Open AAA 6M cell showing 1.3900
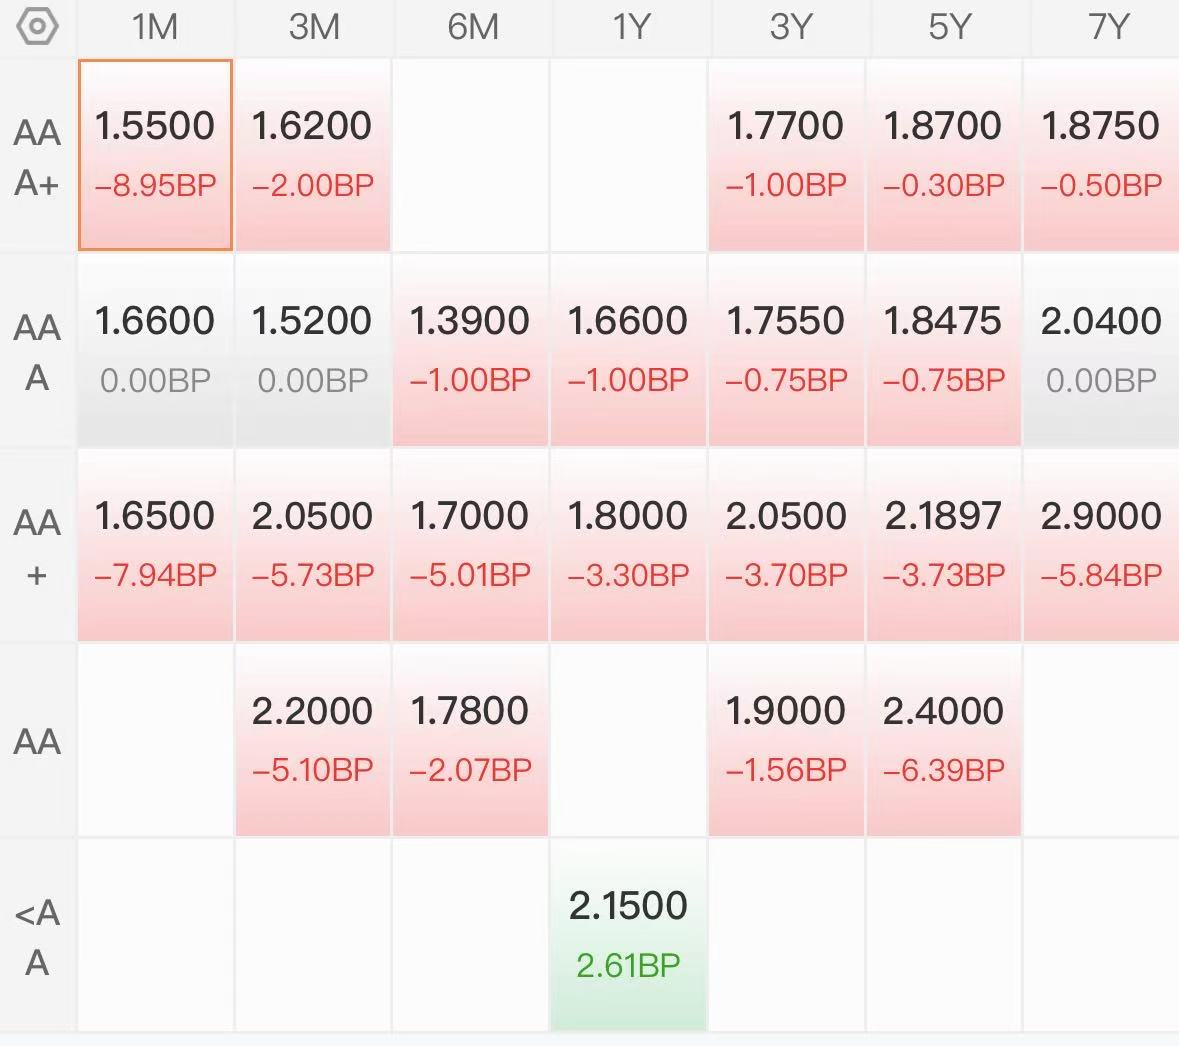 (471, 350)
